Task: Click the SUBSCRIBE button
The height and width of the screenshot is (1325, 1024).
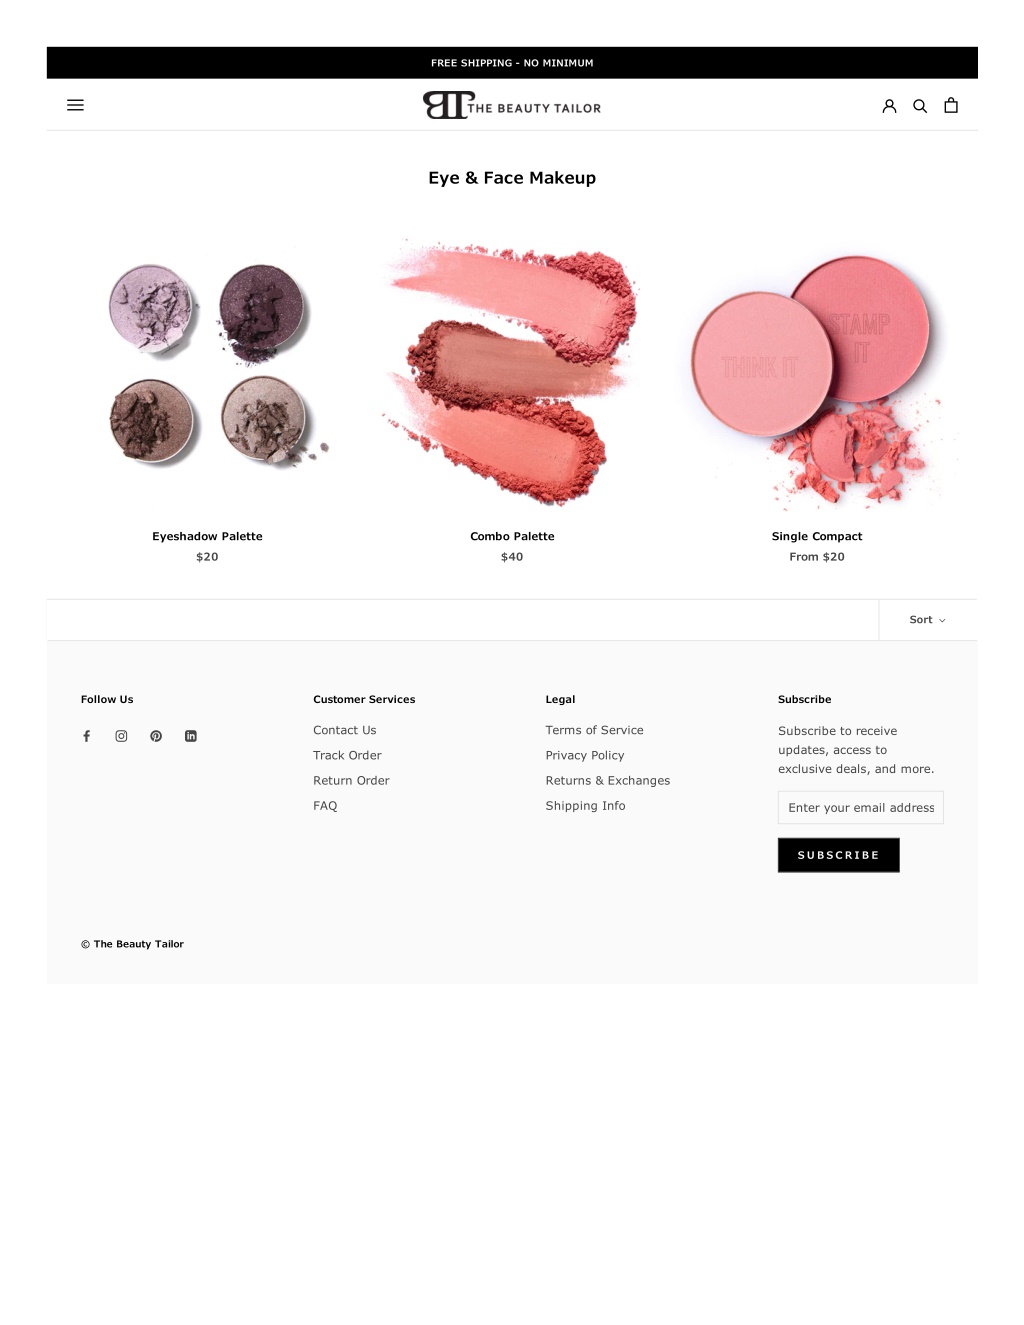Action: coord(839,855)
